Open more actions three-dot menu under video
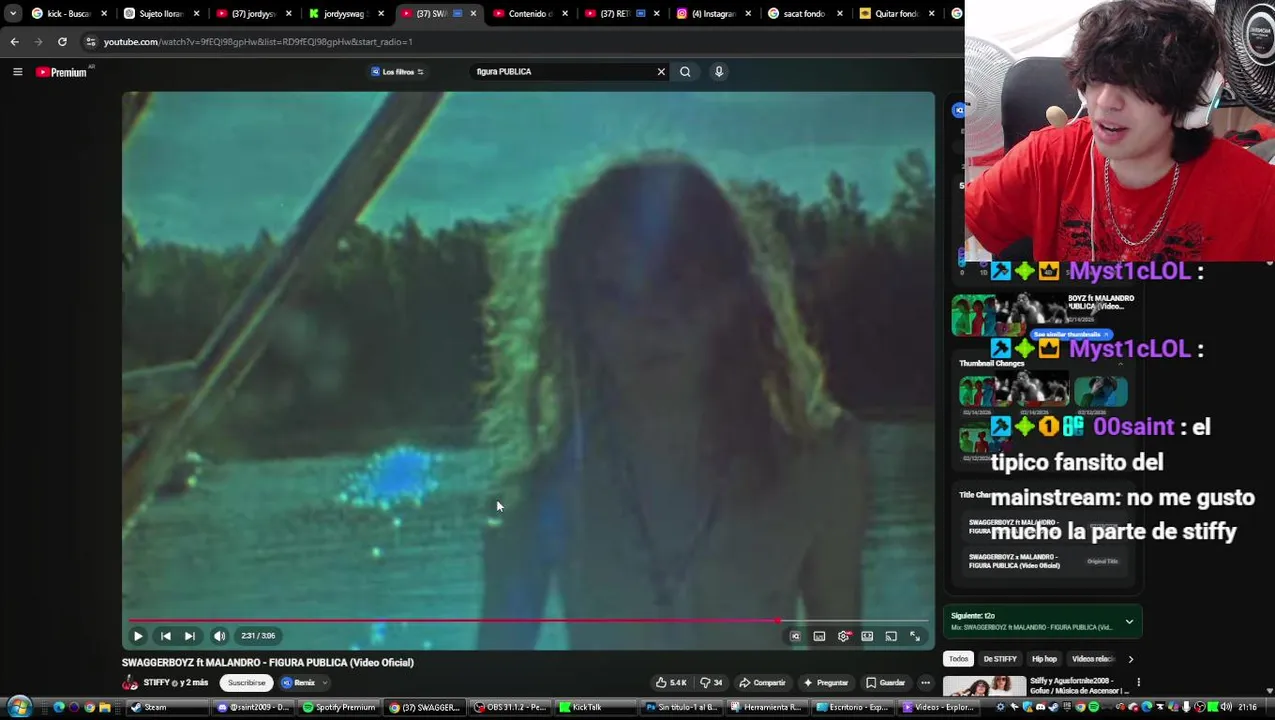 pyautogui.click(x=925, y=683)
